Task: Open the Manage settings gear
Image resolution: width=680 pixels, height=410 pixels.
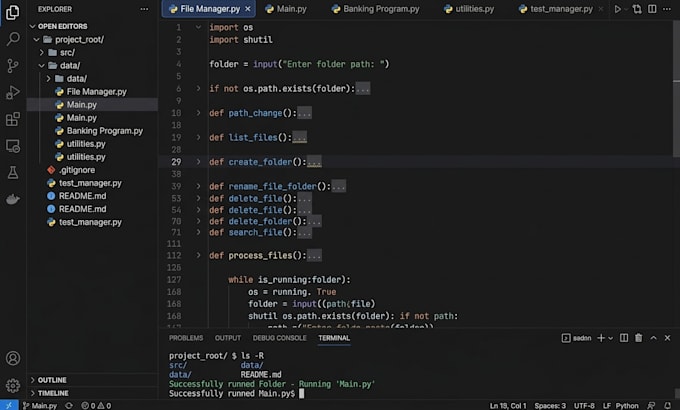Action: 13,385
